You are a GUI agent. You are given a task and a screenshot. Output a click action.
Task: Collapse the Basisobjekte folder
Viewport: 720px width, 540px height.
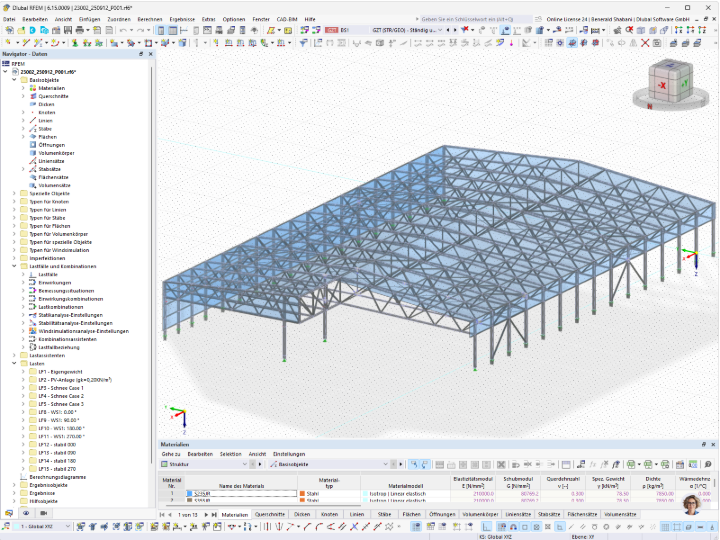point(14,80)
